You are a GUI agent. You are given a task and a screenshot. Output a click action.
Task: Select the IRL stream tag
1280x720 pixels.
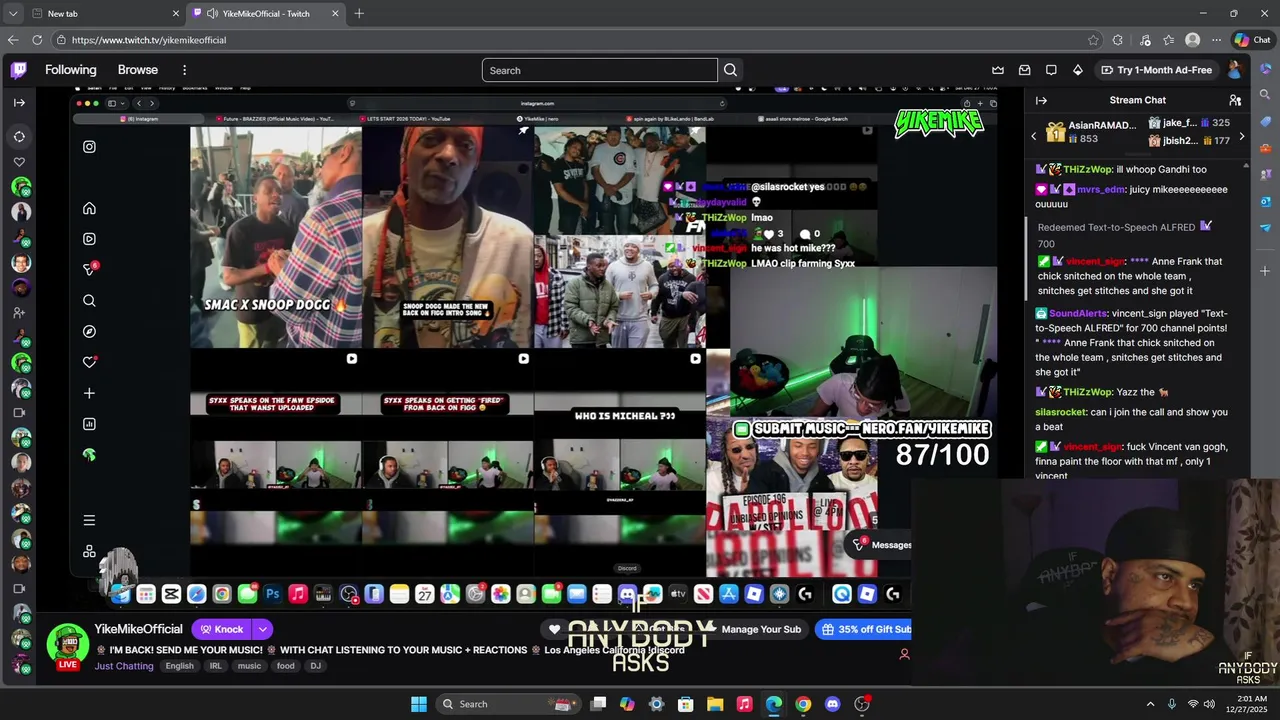[x=215, y=666]
